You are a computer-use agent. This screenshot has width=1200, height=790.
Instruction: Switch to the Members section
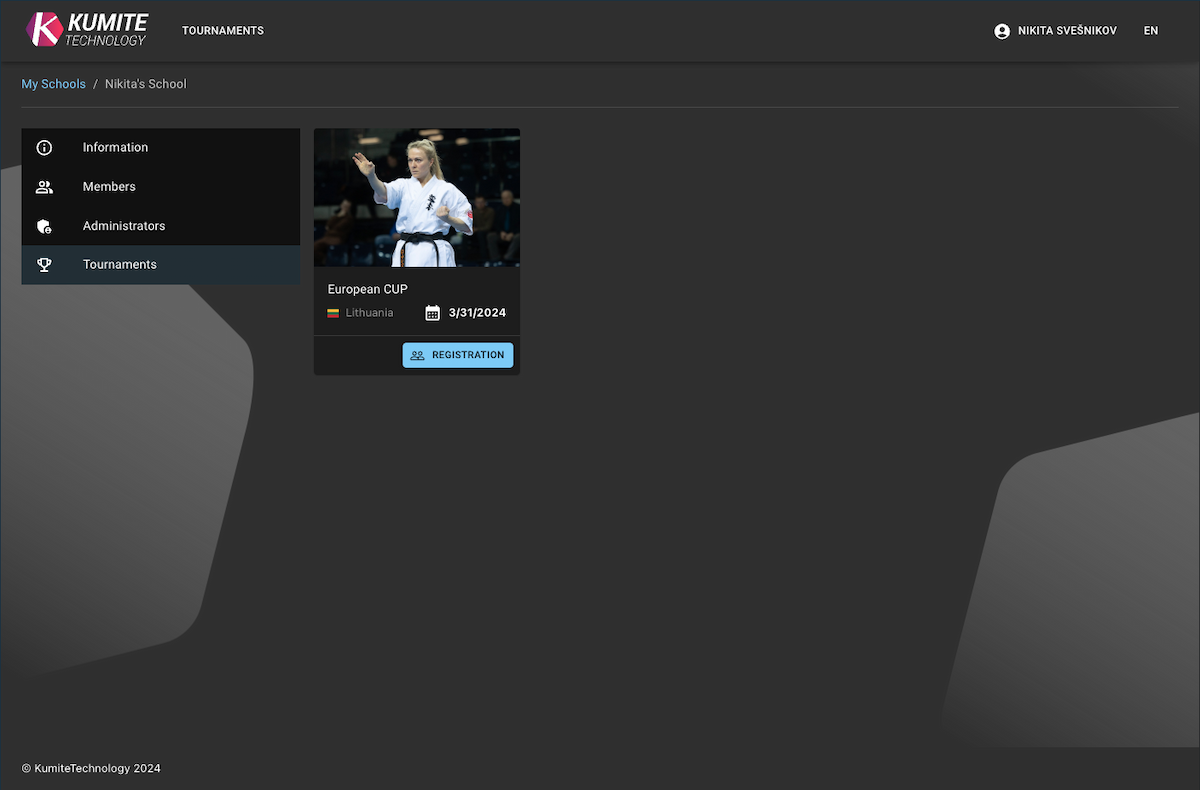109,187
